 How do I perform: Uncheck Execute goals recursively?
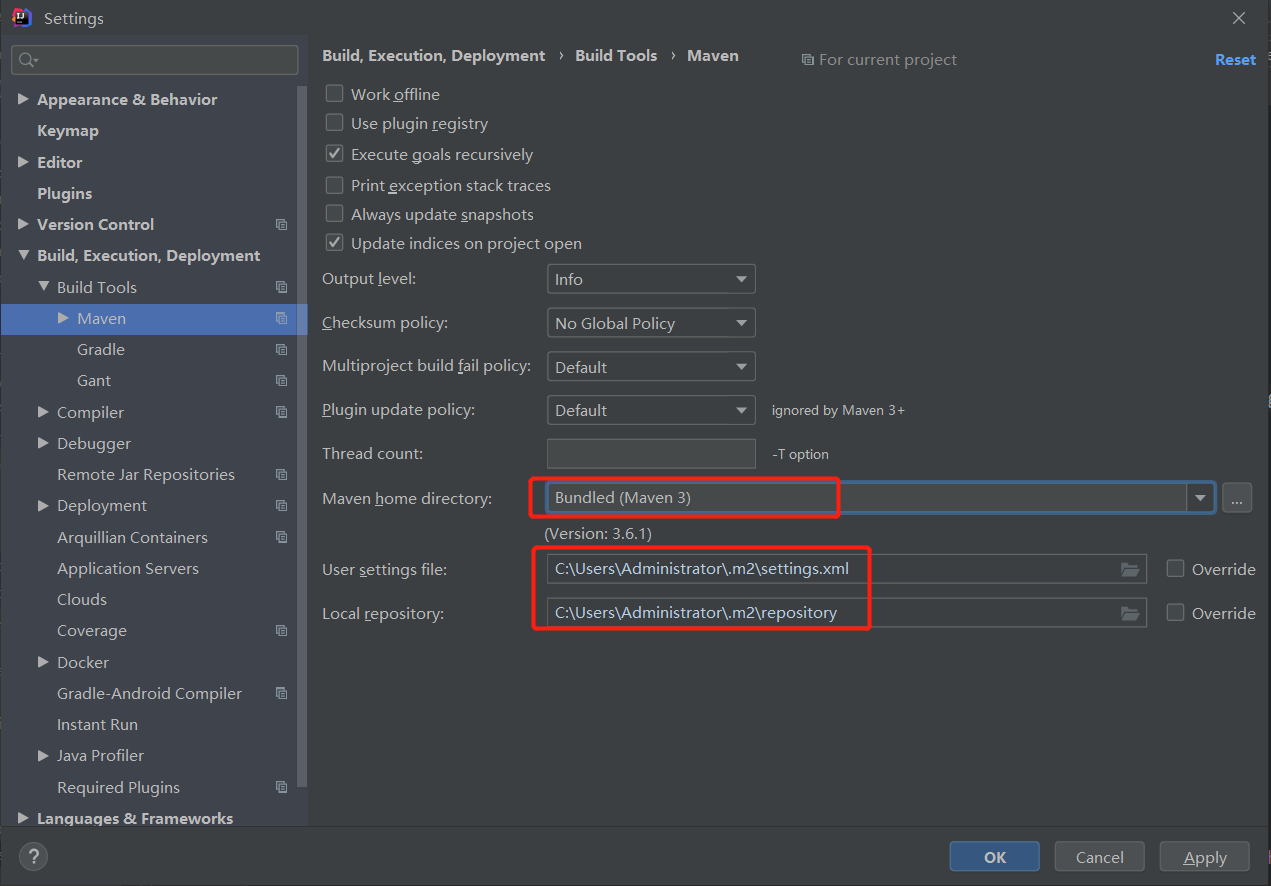click(x=334, y=154)
